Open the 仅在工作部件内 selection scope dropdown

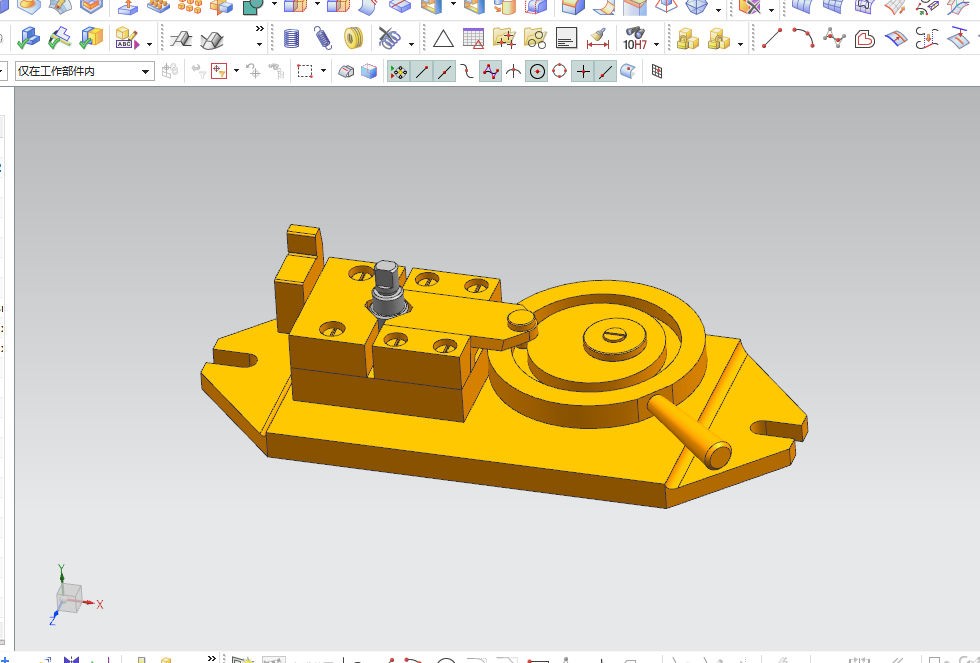point(85,71)
